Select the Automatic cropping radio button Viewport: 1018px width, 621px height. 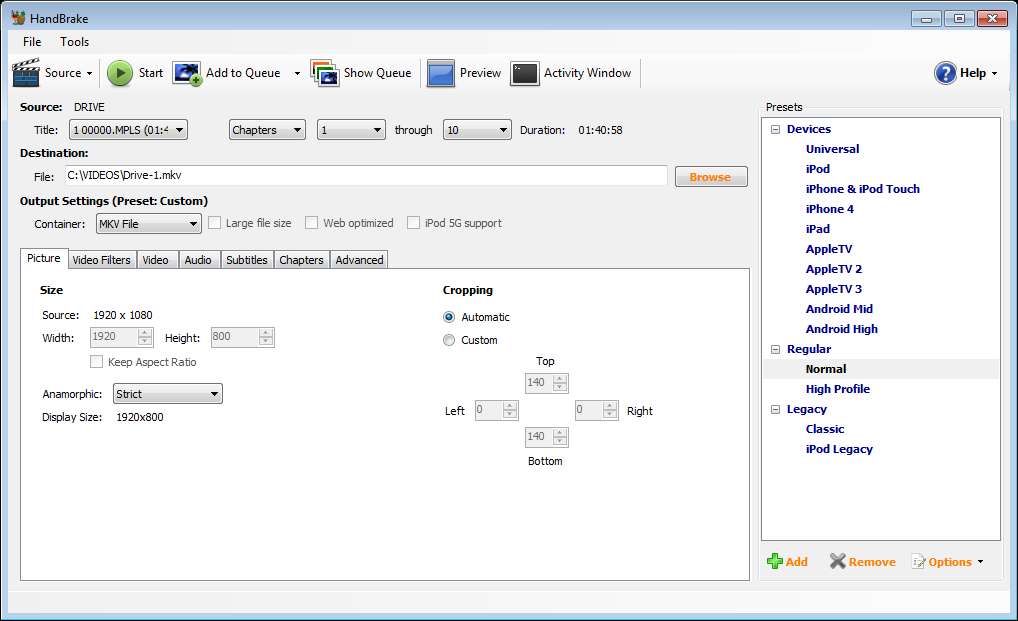pyautogui.click(x=449, y=317)
